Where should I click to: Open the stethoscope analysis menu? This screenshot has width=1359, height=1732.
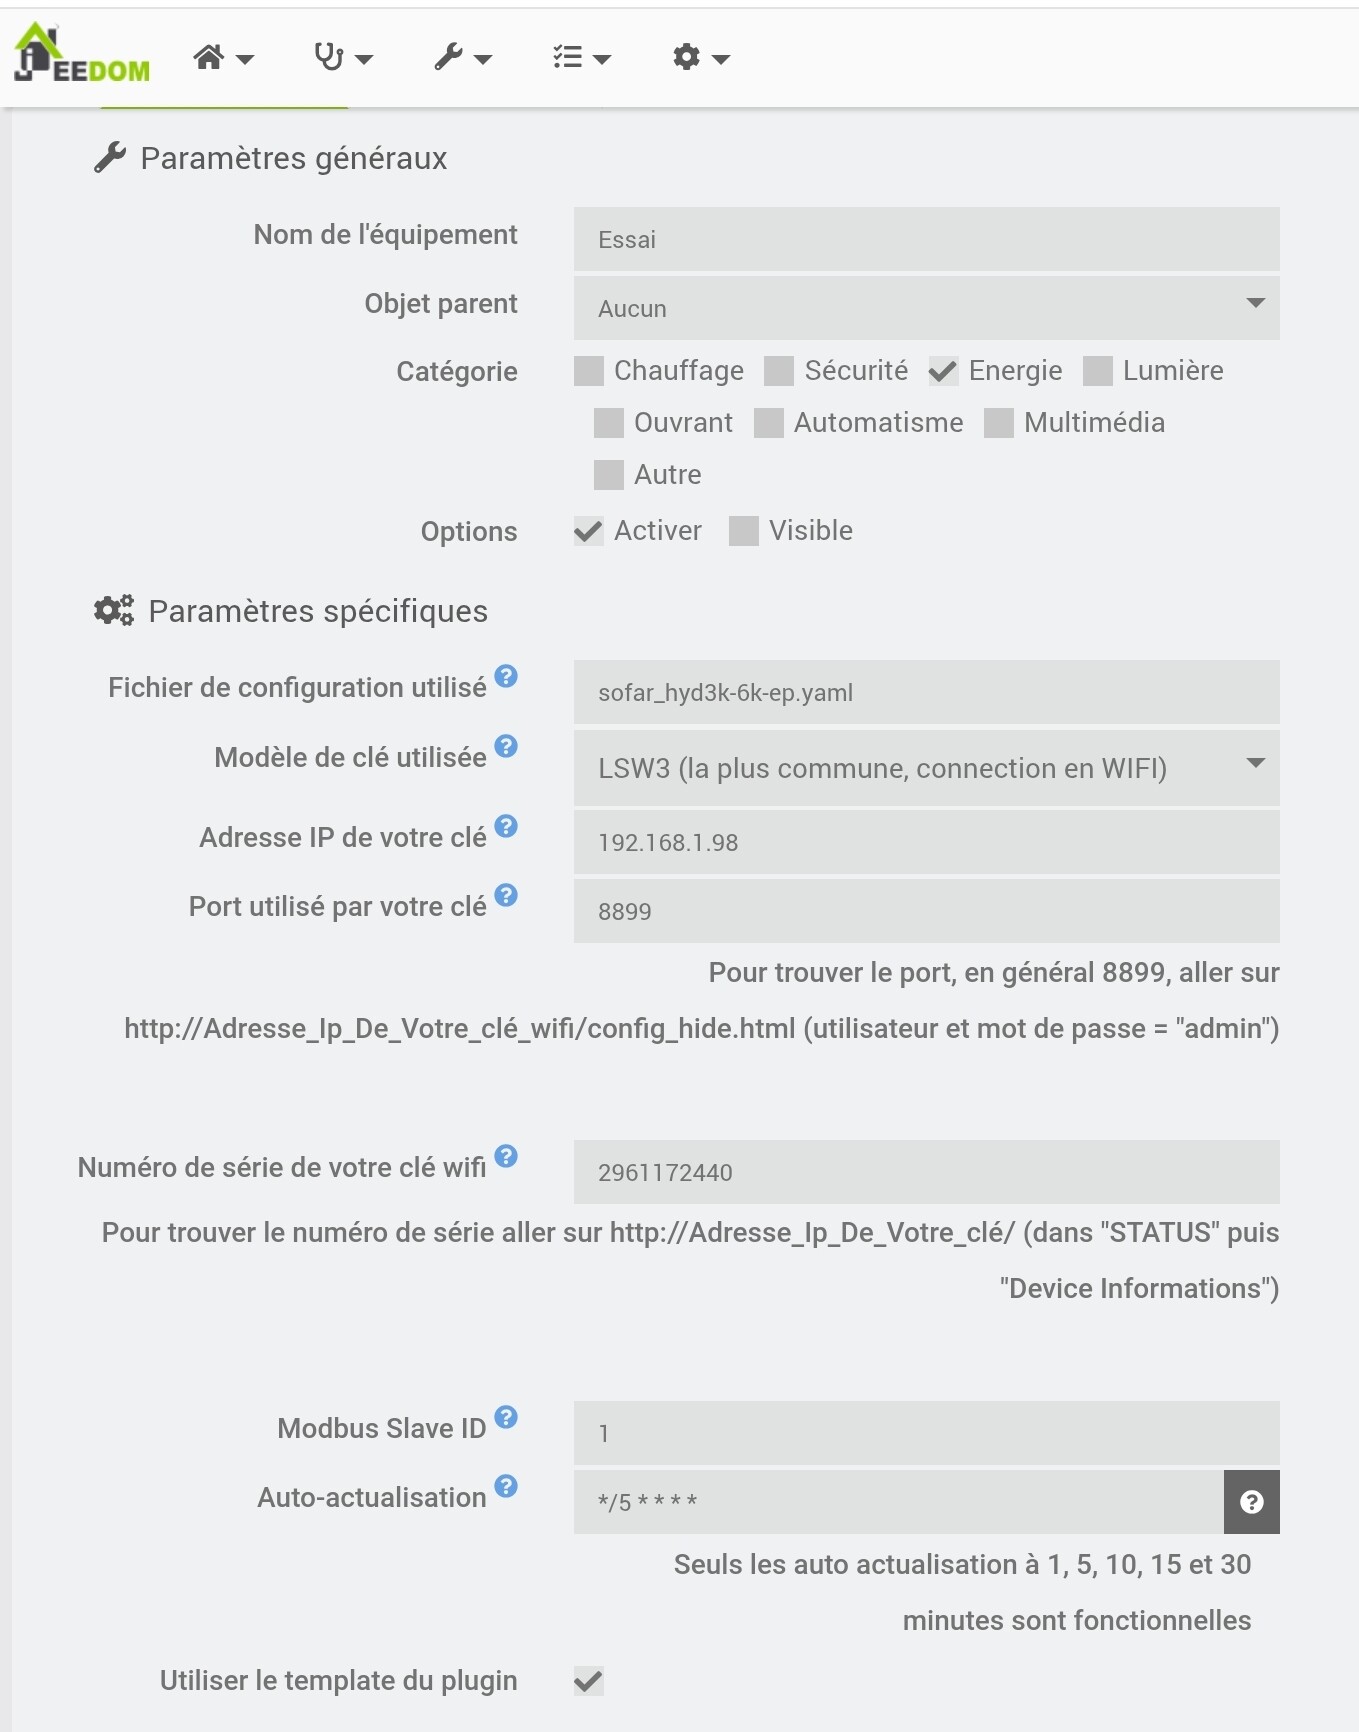click(x=342, y=58)
